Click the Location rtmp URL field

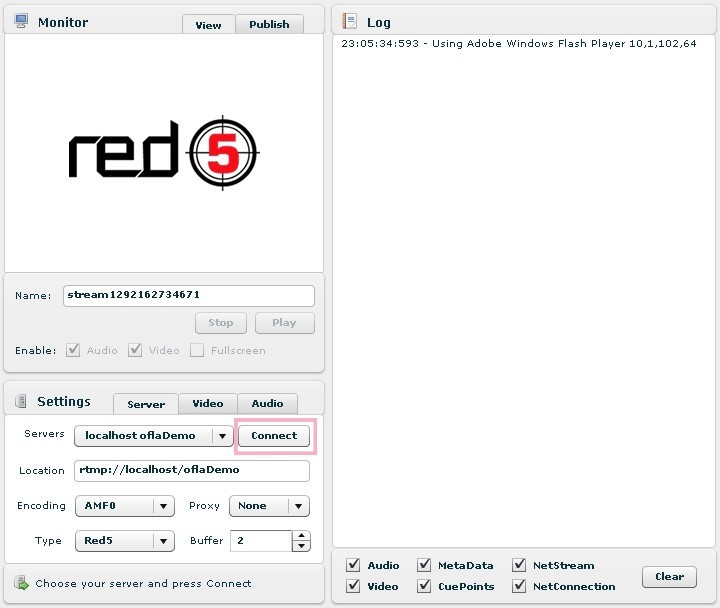click(x=192, y=471)
